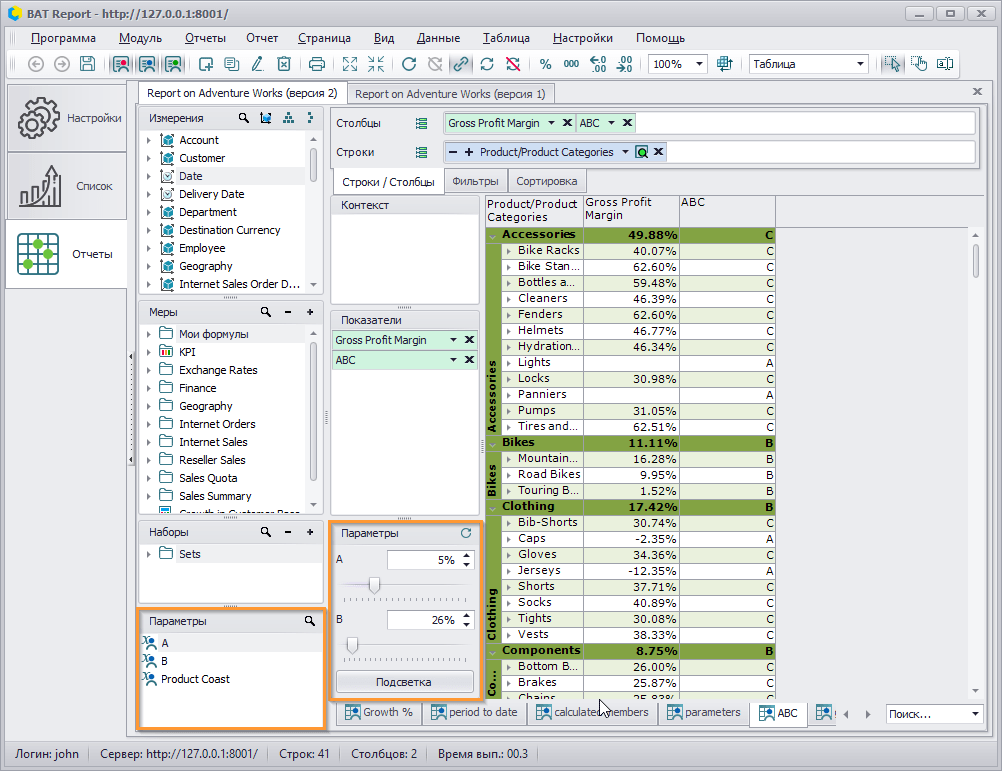Expand the Geography dimension node
The height and width of the screenshot is (771, 1002).
pyautogui.click(x=149, y=266)
